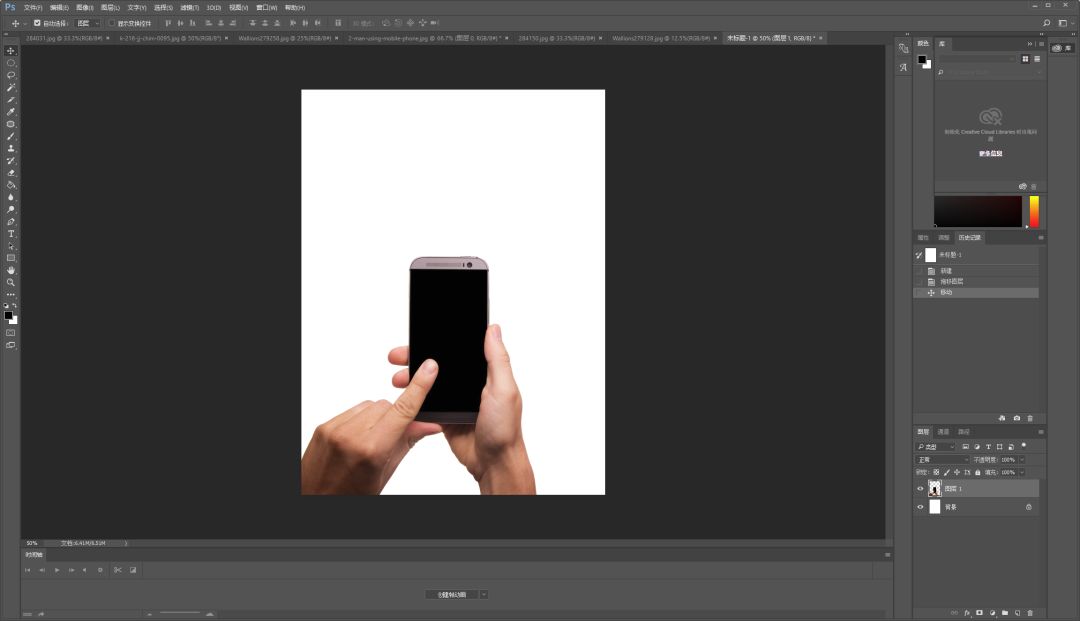Select the Eraser tool
Screen dimensions: 1080x621
(11, 173)
